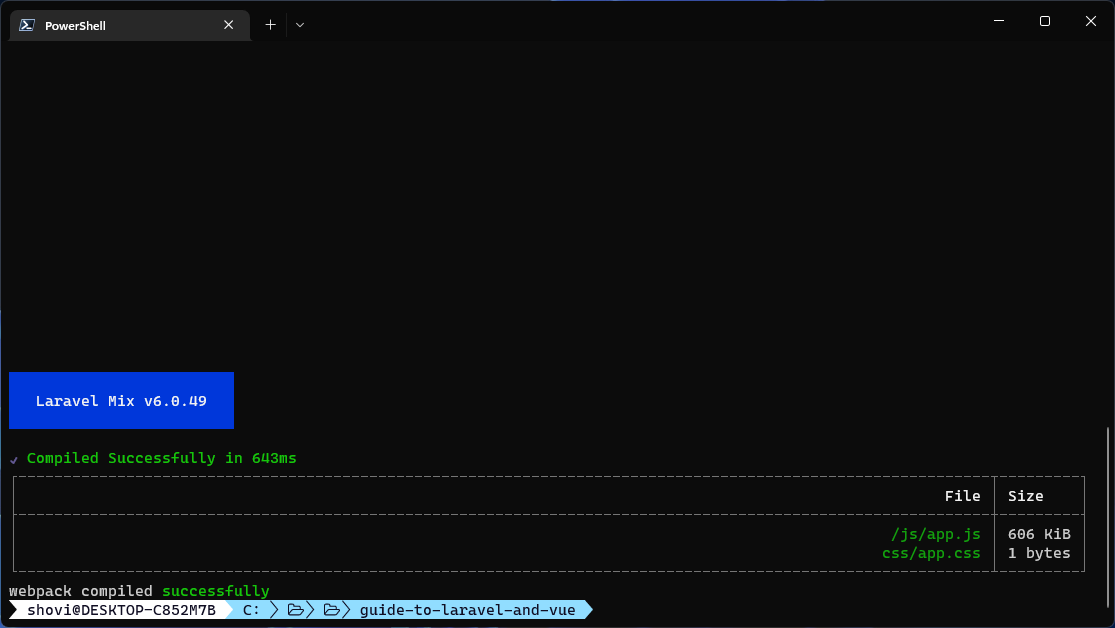Click the 606 KiB size value
The image size is (1115, 628).
click(x=1039, y=534)
